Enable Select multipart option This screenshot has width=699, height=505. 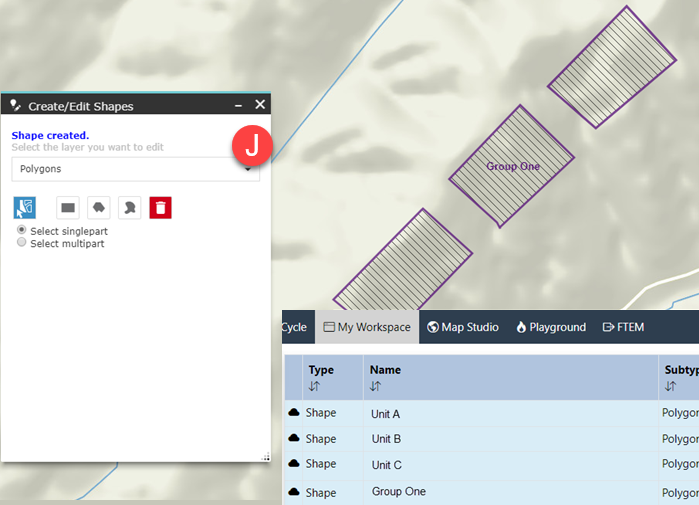[22, 243]
